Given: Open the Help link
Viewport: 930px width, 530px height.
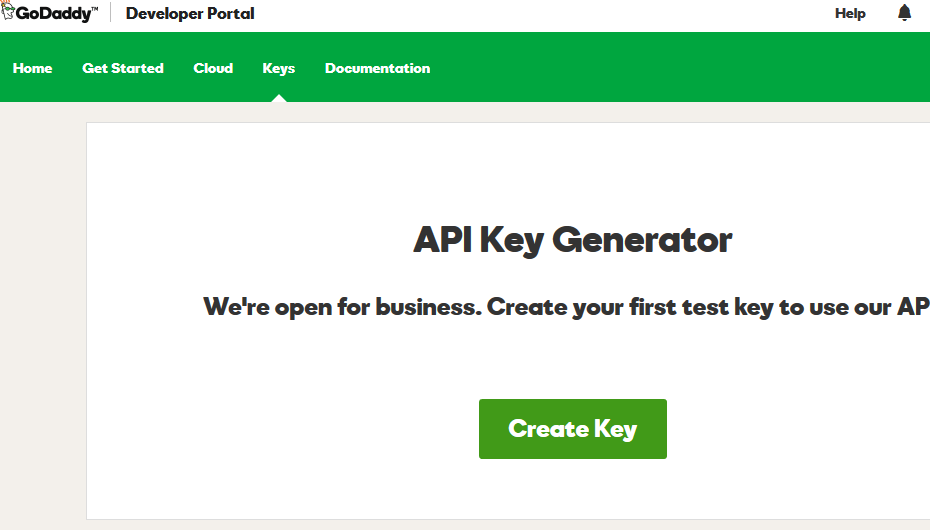Looking at the screenshot, I should coord(850,14).
